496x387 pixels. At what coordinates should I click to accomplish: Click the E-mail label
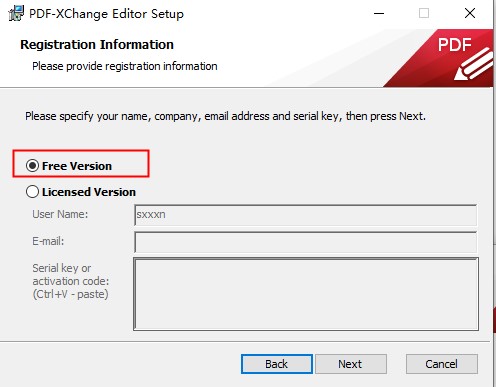(48, 241)
